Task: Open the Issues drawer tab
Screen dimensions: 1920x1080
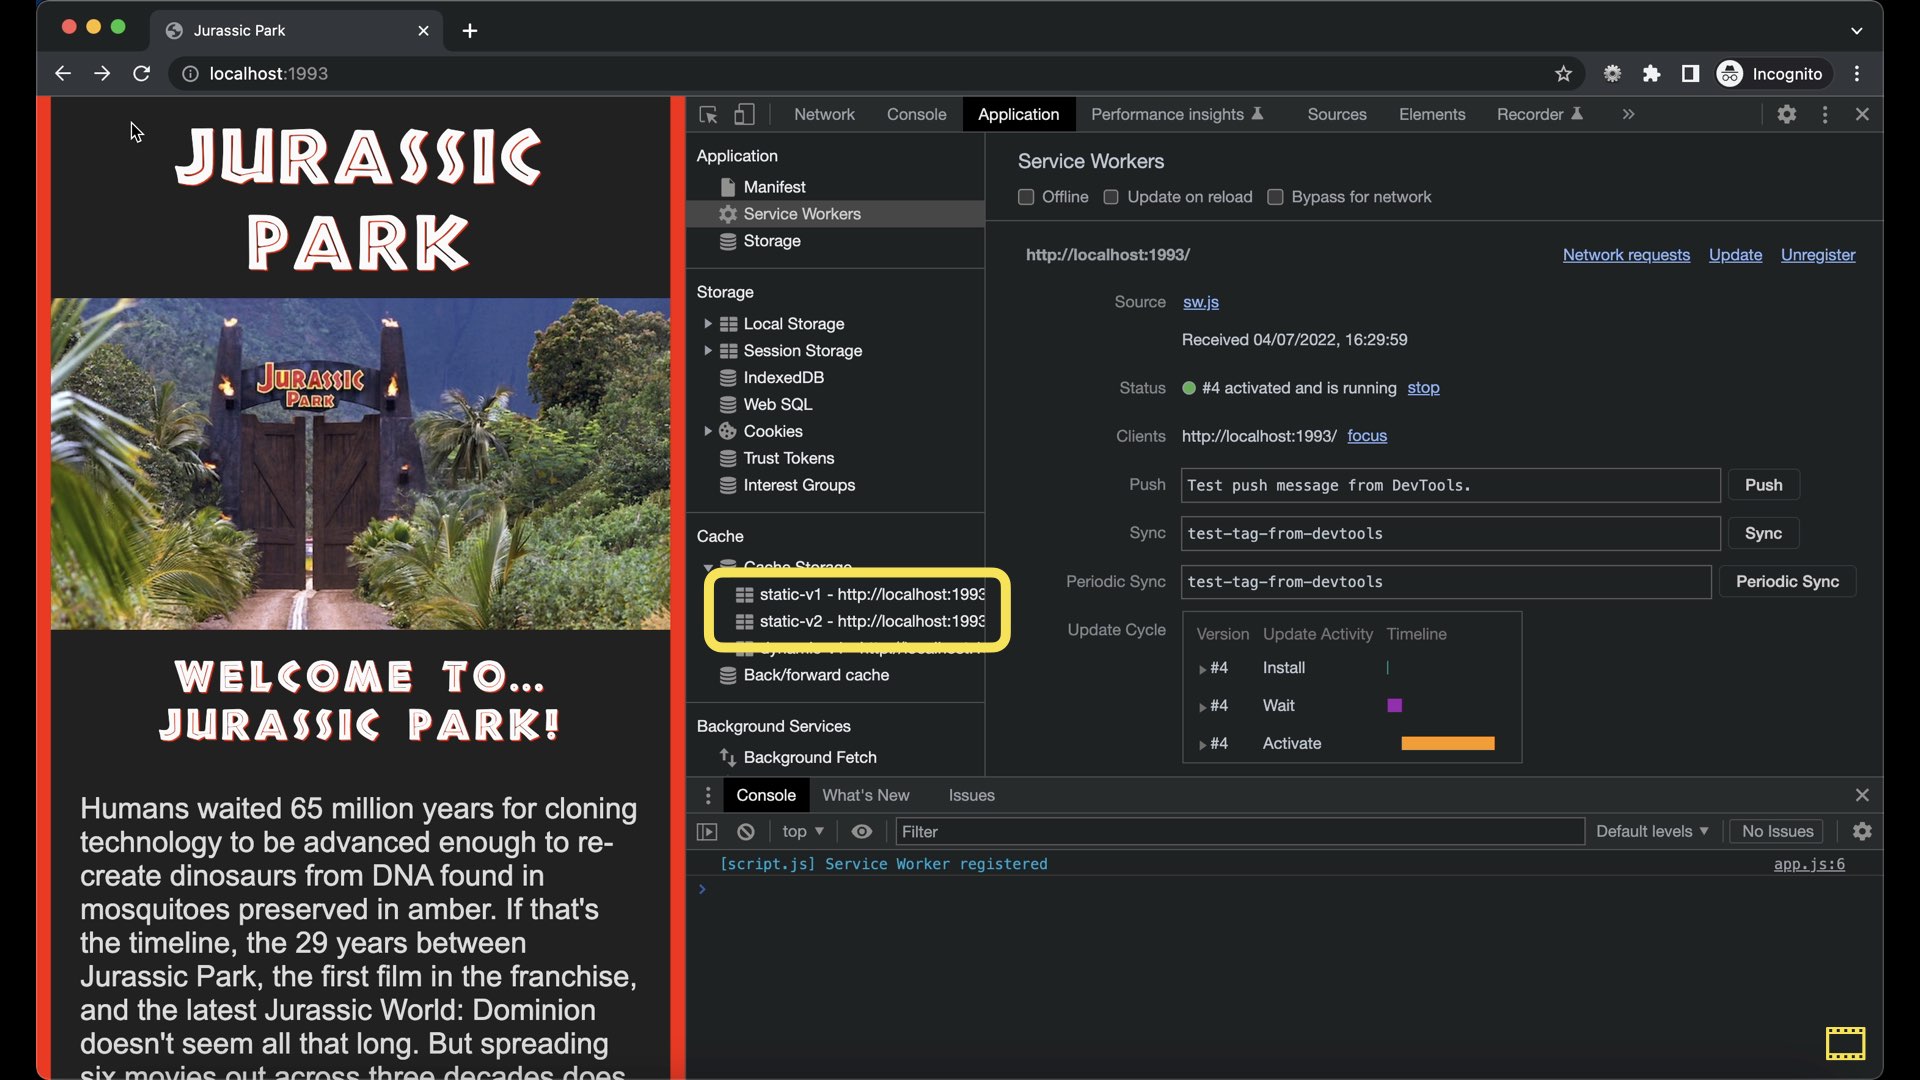Action: (971, 796)
